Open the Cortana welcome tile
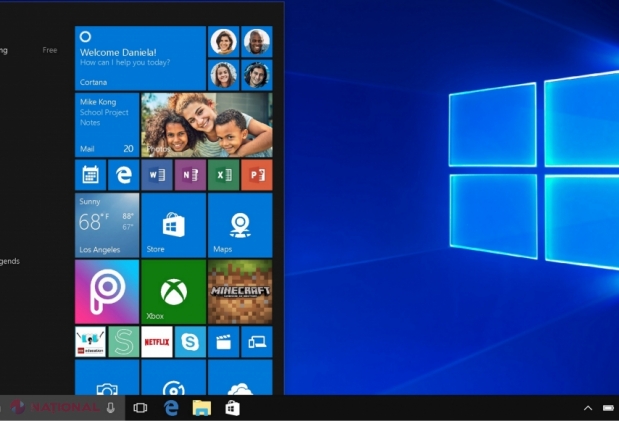 tap(140, 58)
